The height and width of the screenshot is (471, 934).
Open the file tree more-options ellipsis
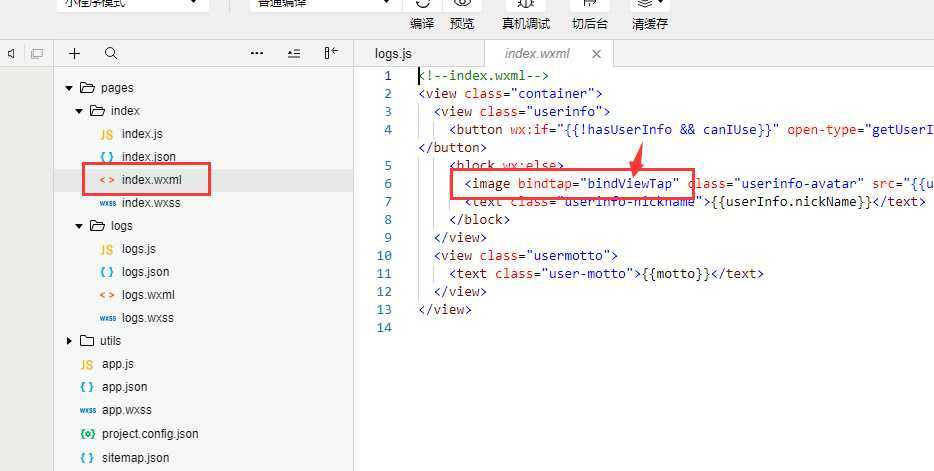tap(257, 53)
